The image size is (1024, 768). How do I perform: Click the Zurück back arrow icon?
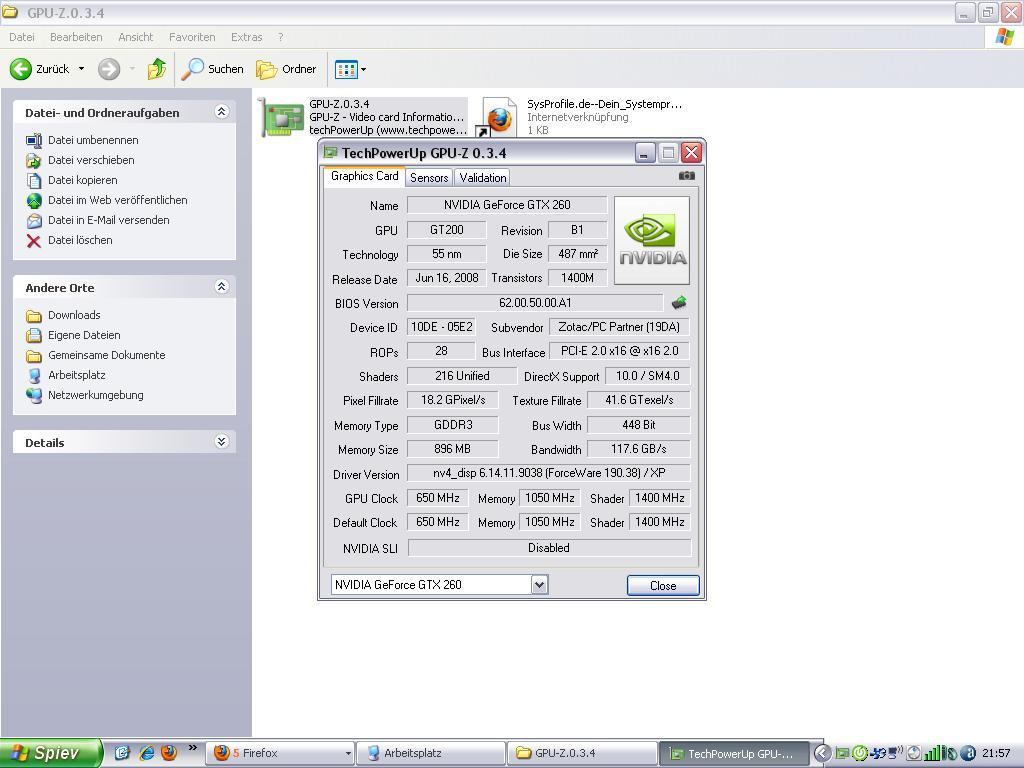(21, 69)
